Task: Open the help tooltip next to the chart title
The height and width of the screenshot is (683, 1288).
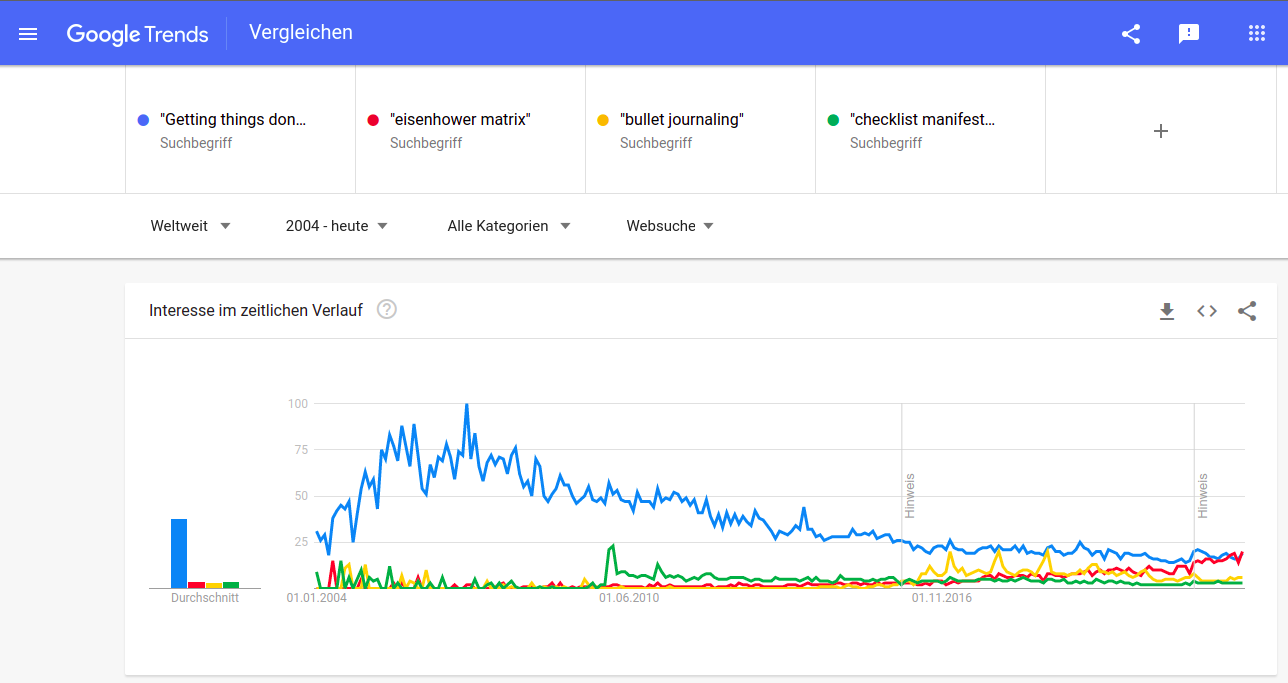Action: pos(386,310)
